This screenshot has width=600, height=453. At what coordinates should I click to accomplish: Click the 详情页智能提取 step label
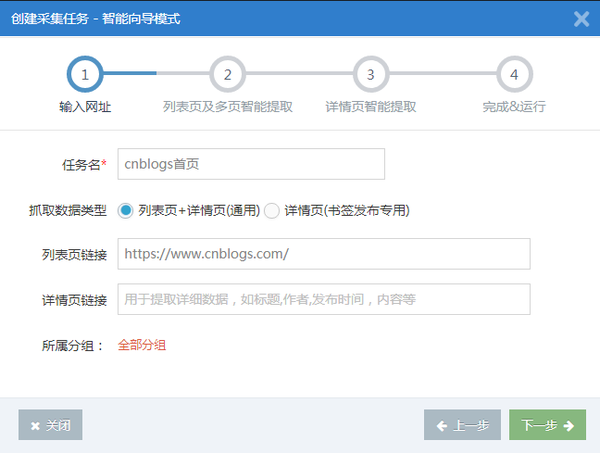click(x=371, y=107)
